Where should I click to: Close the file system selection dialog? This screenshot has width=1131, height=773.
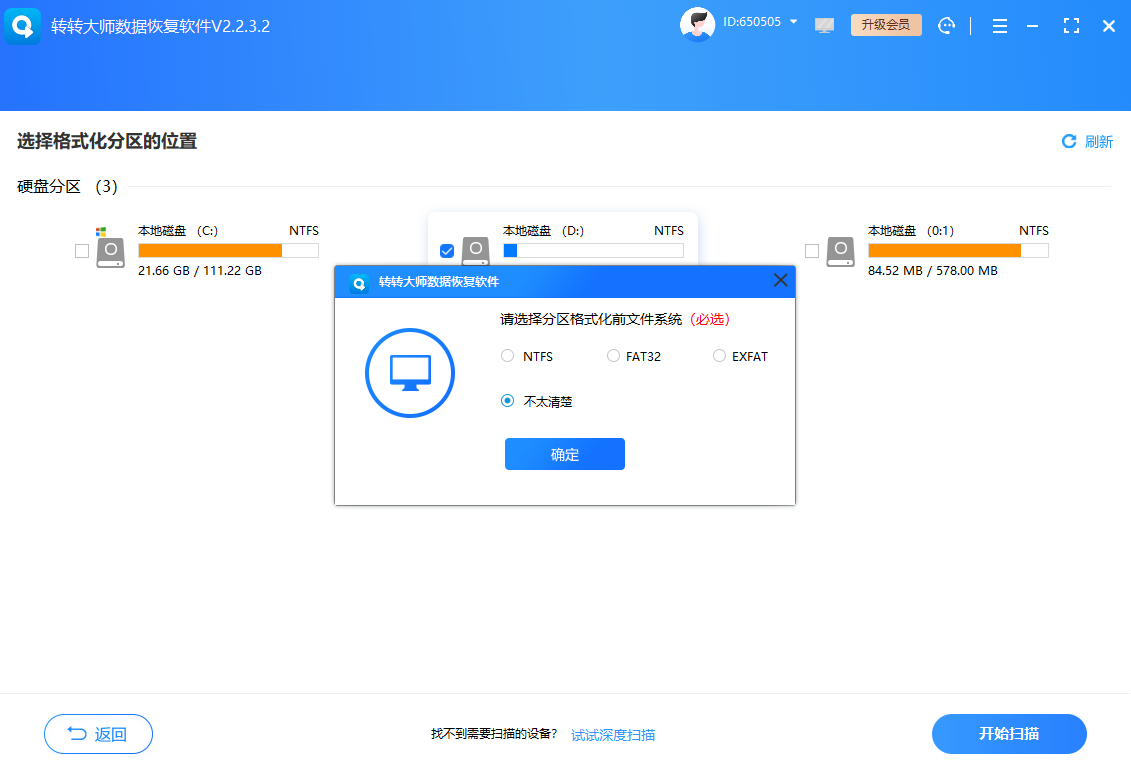tap(781, 280)
